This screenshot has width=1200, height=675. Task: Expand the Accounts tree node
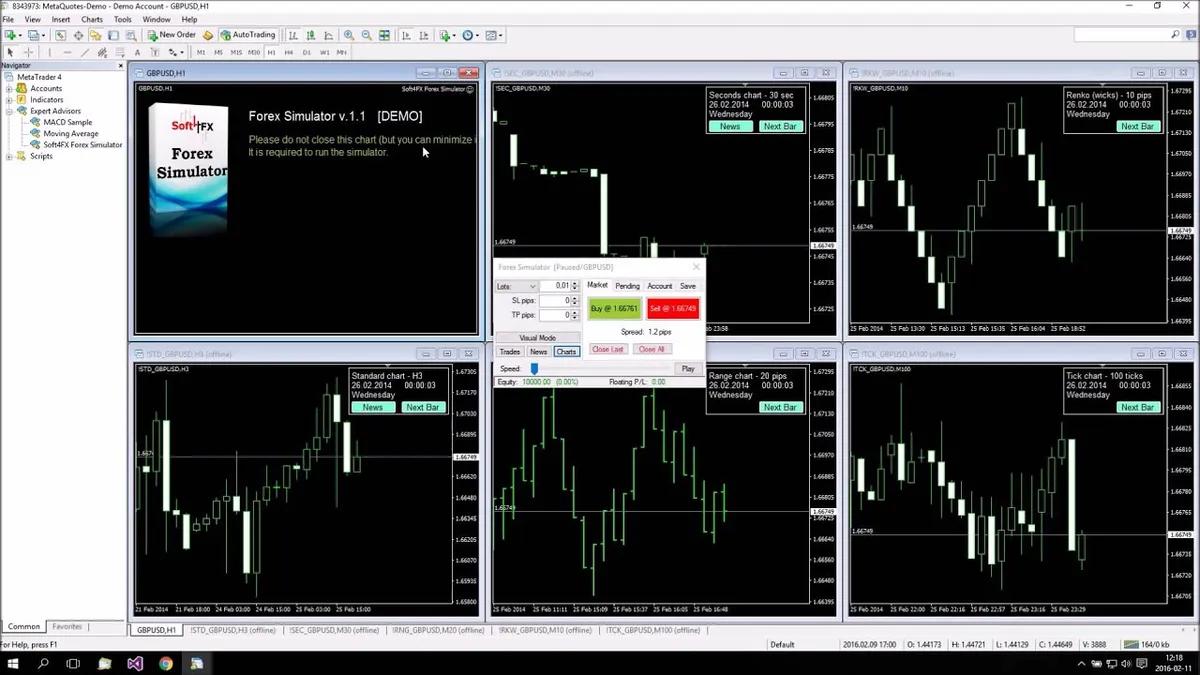tap(9, 88)
